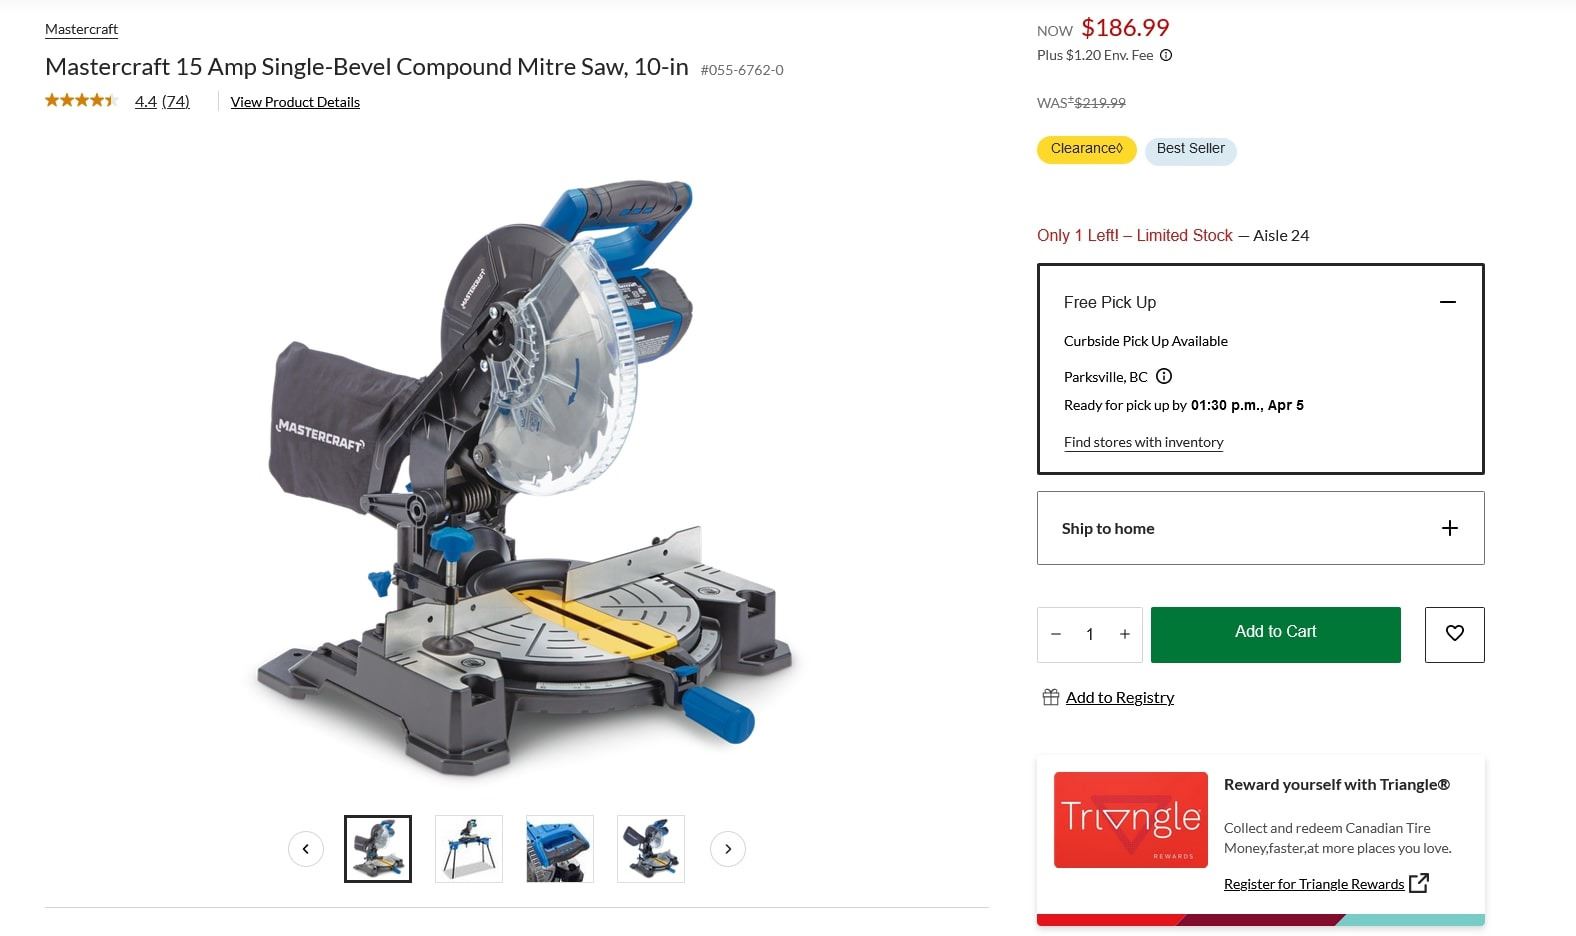Screen dimensions: 1576x936
Task: Select the saw on stand thumbnail
Action: point(469,849)
